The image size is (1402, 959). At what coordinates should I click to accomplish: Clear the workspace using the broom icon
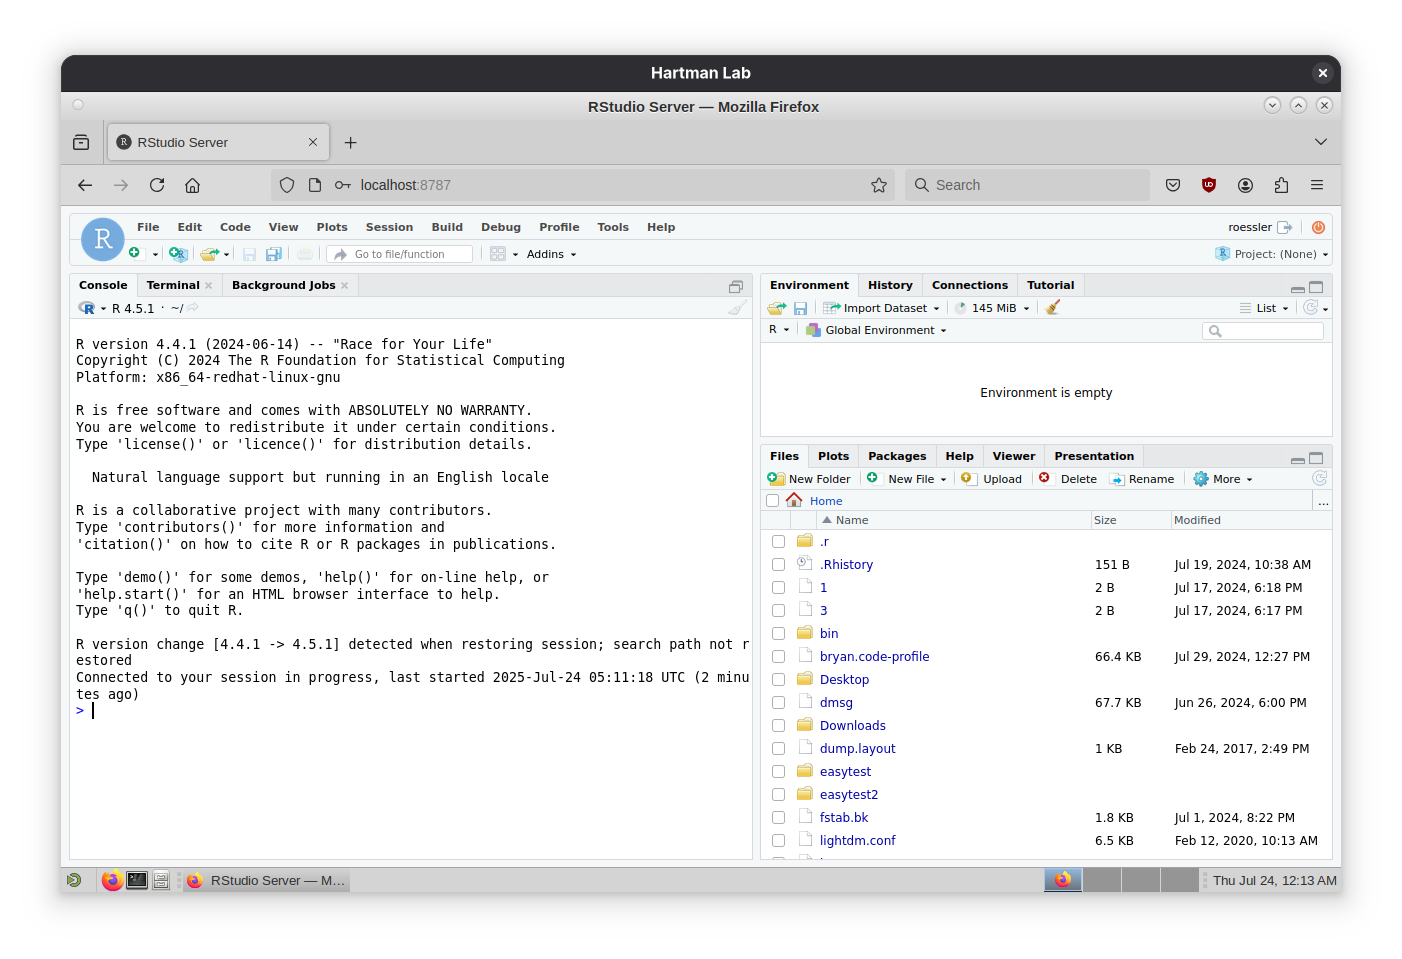[1051, 307]
